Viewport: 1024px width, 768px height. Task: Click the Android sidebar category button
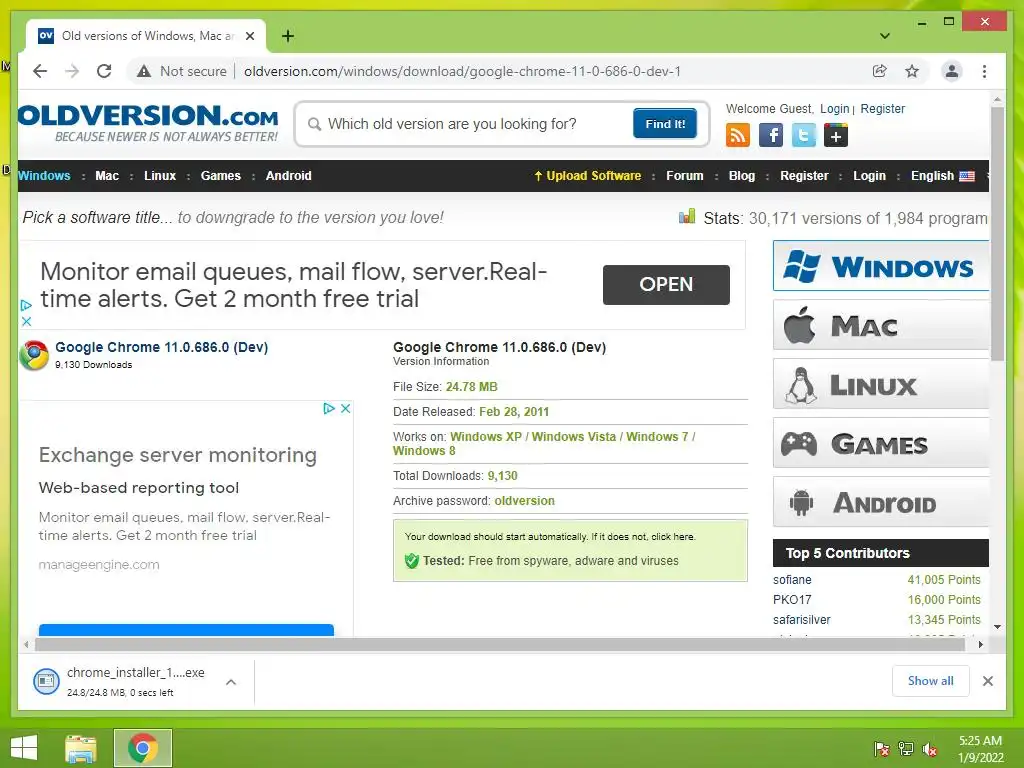click(881, 502)
